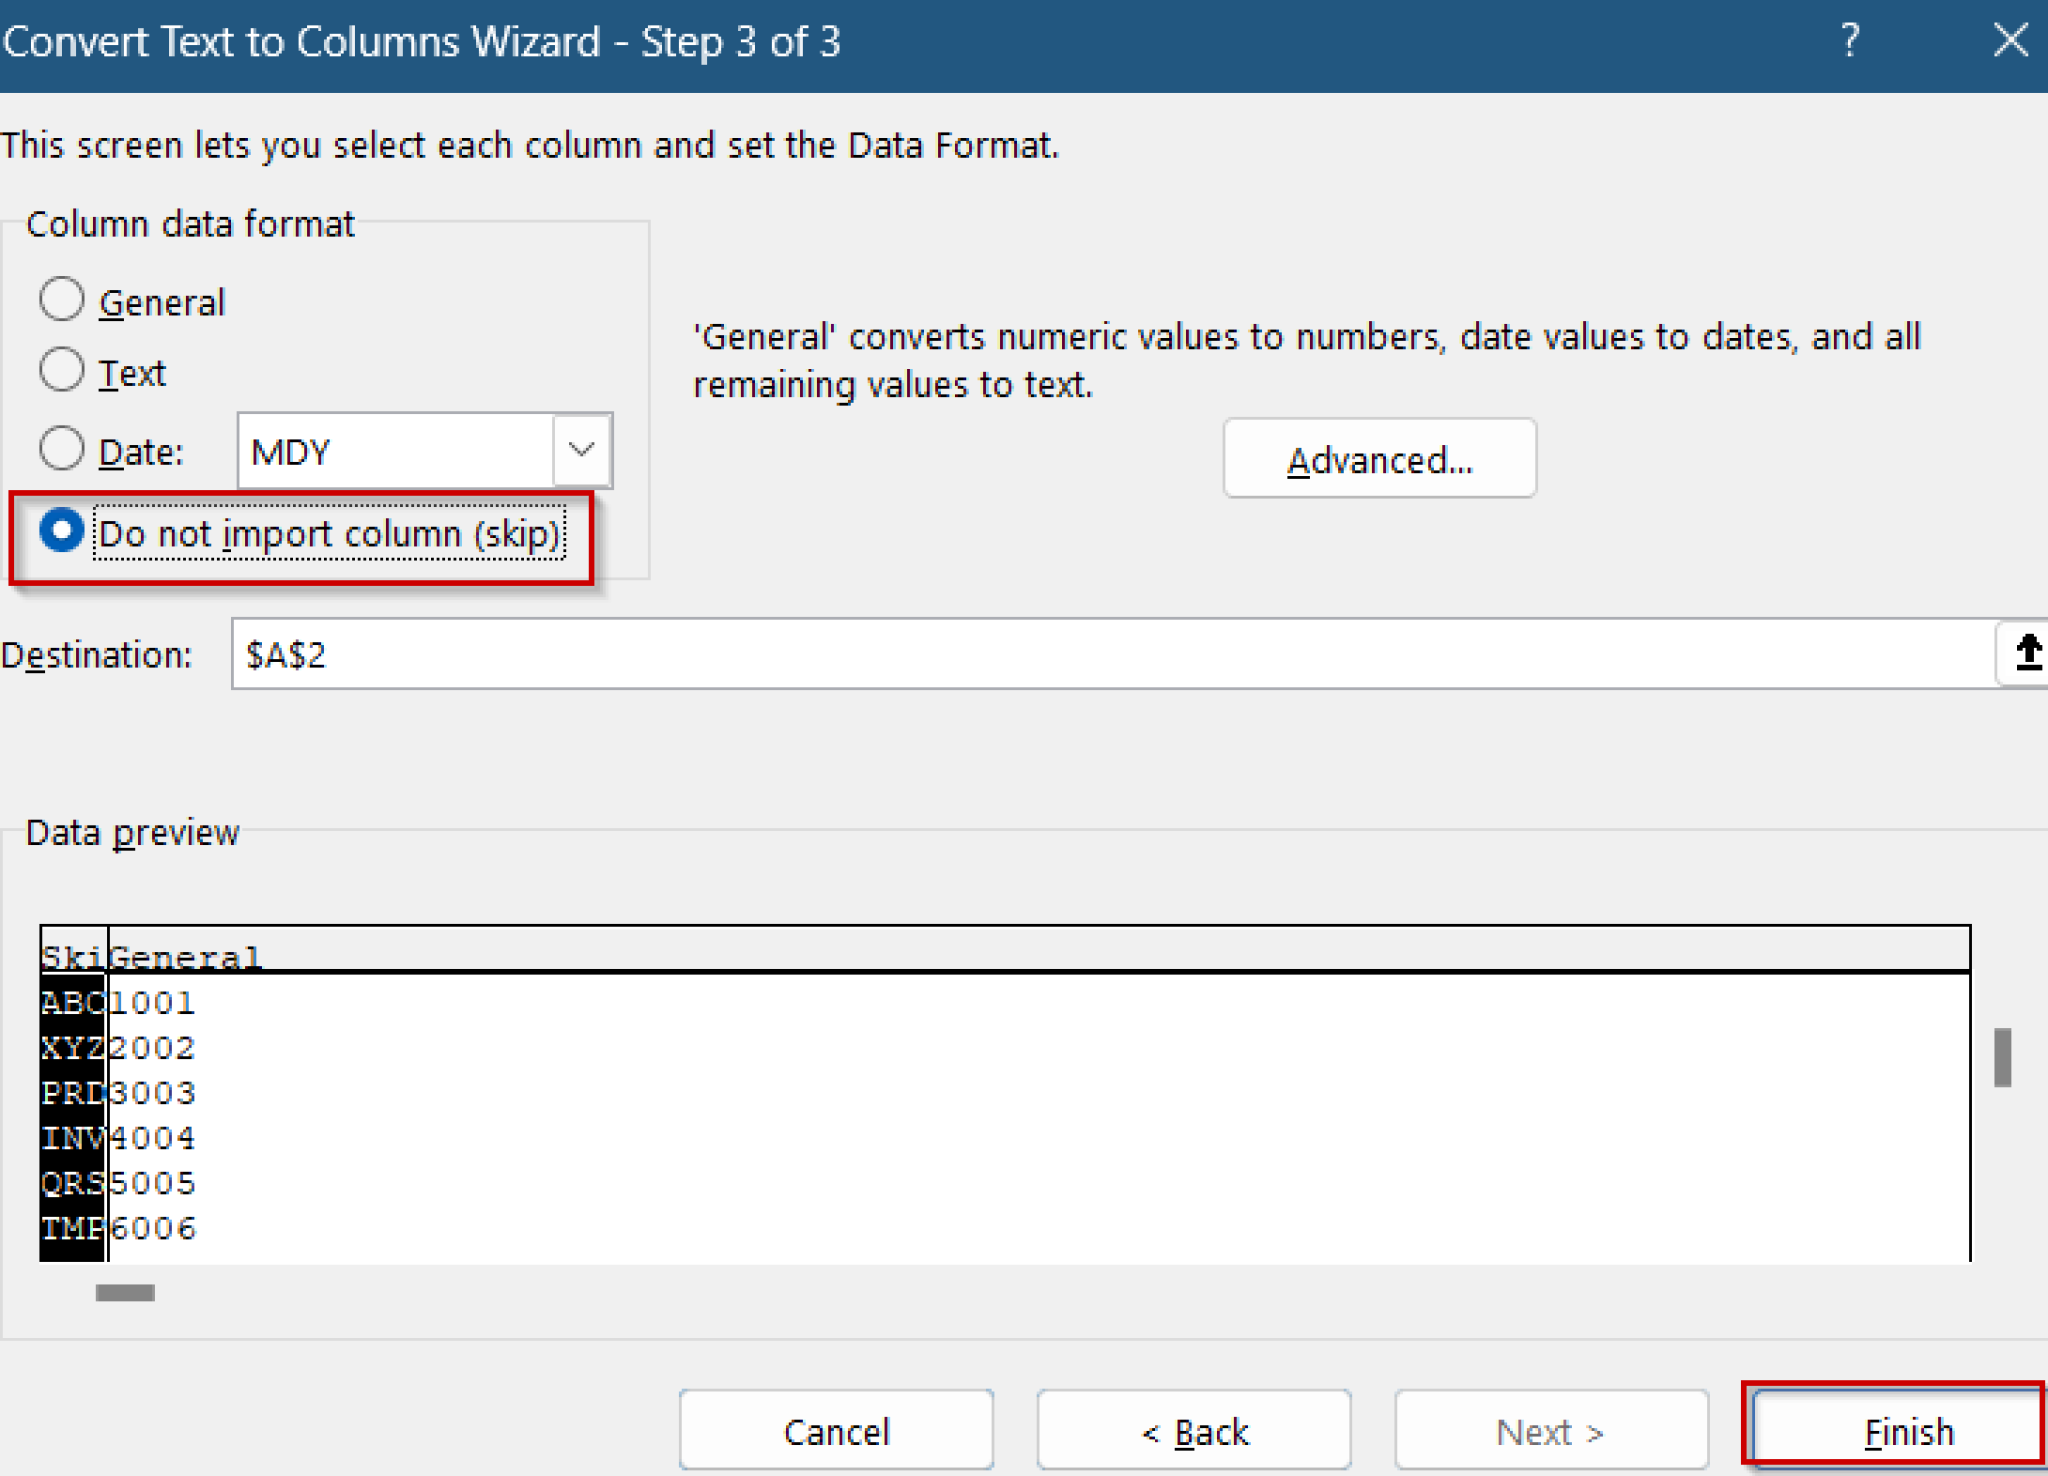This screenshot has height=1476, width=2048.
Task: Open the Advanced text import settings
Action: point(1379,459)
